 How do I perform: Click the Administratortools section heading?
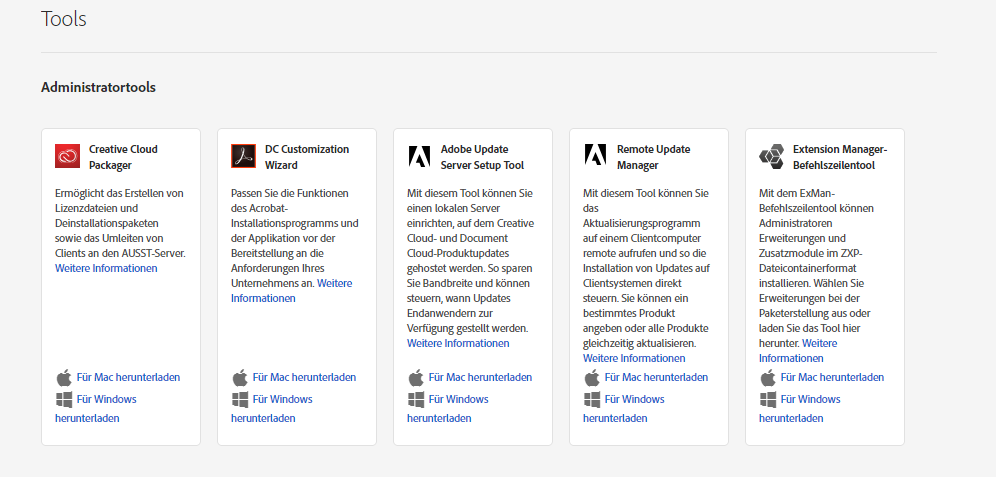98,87
